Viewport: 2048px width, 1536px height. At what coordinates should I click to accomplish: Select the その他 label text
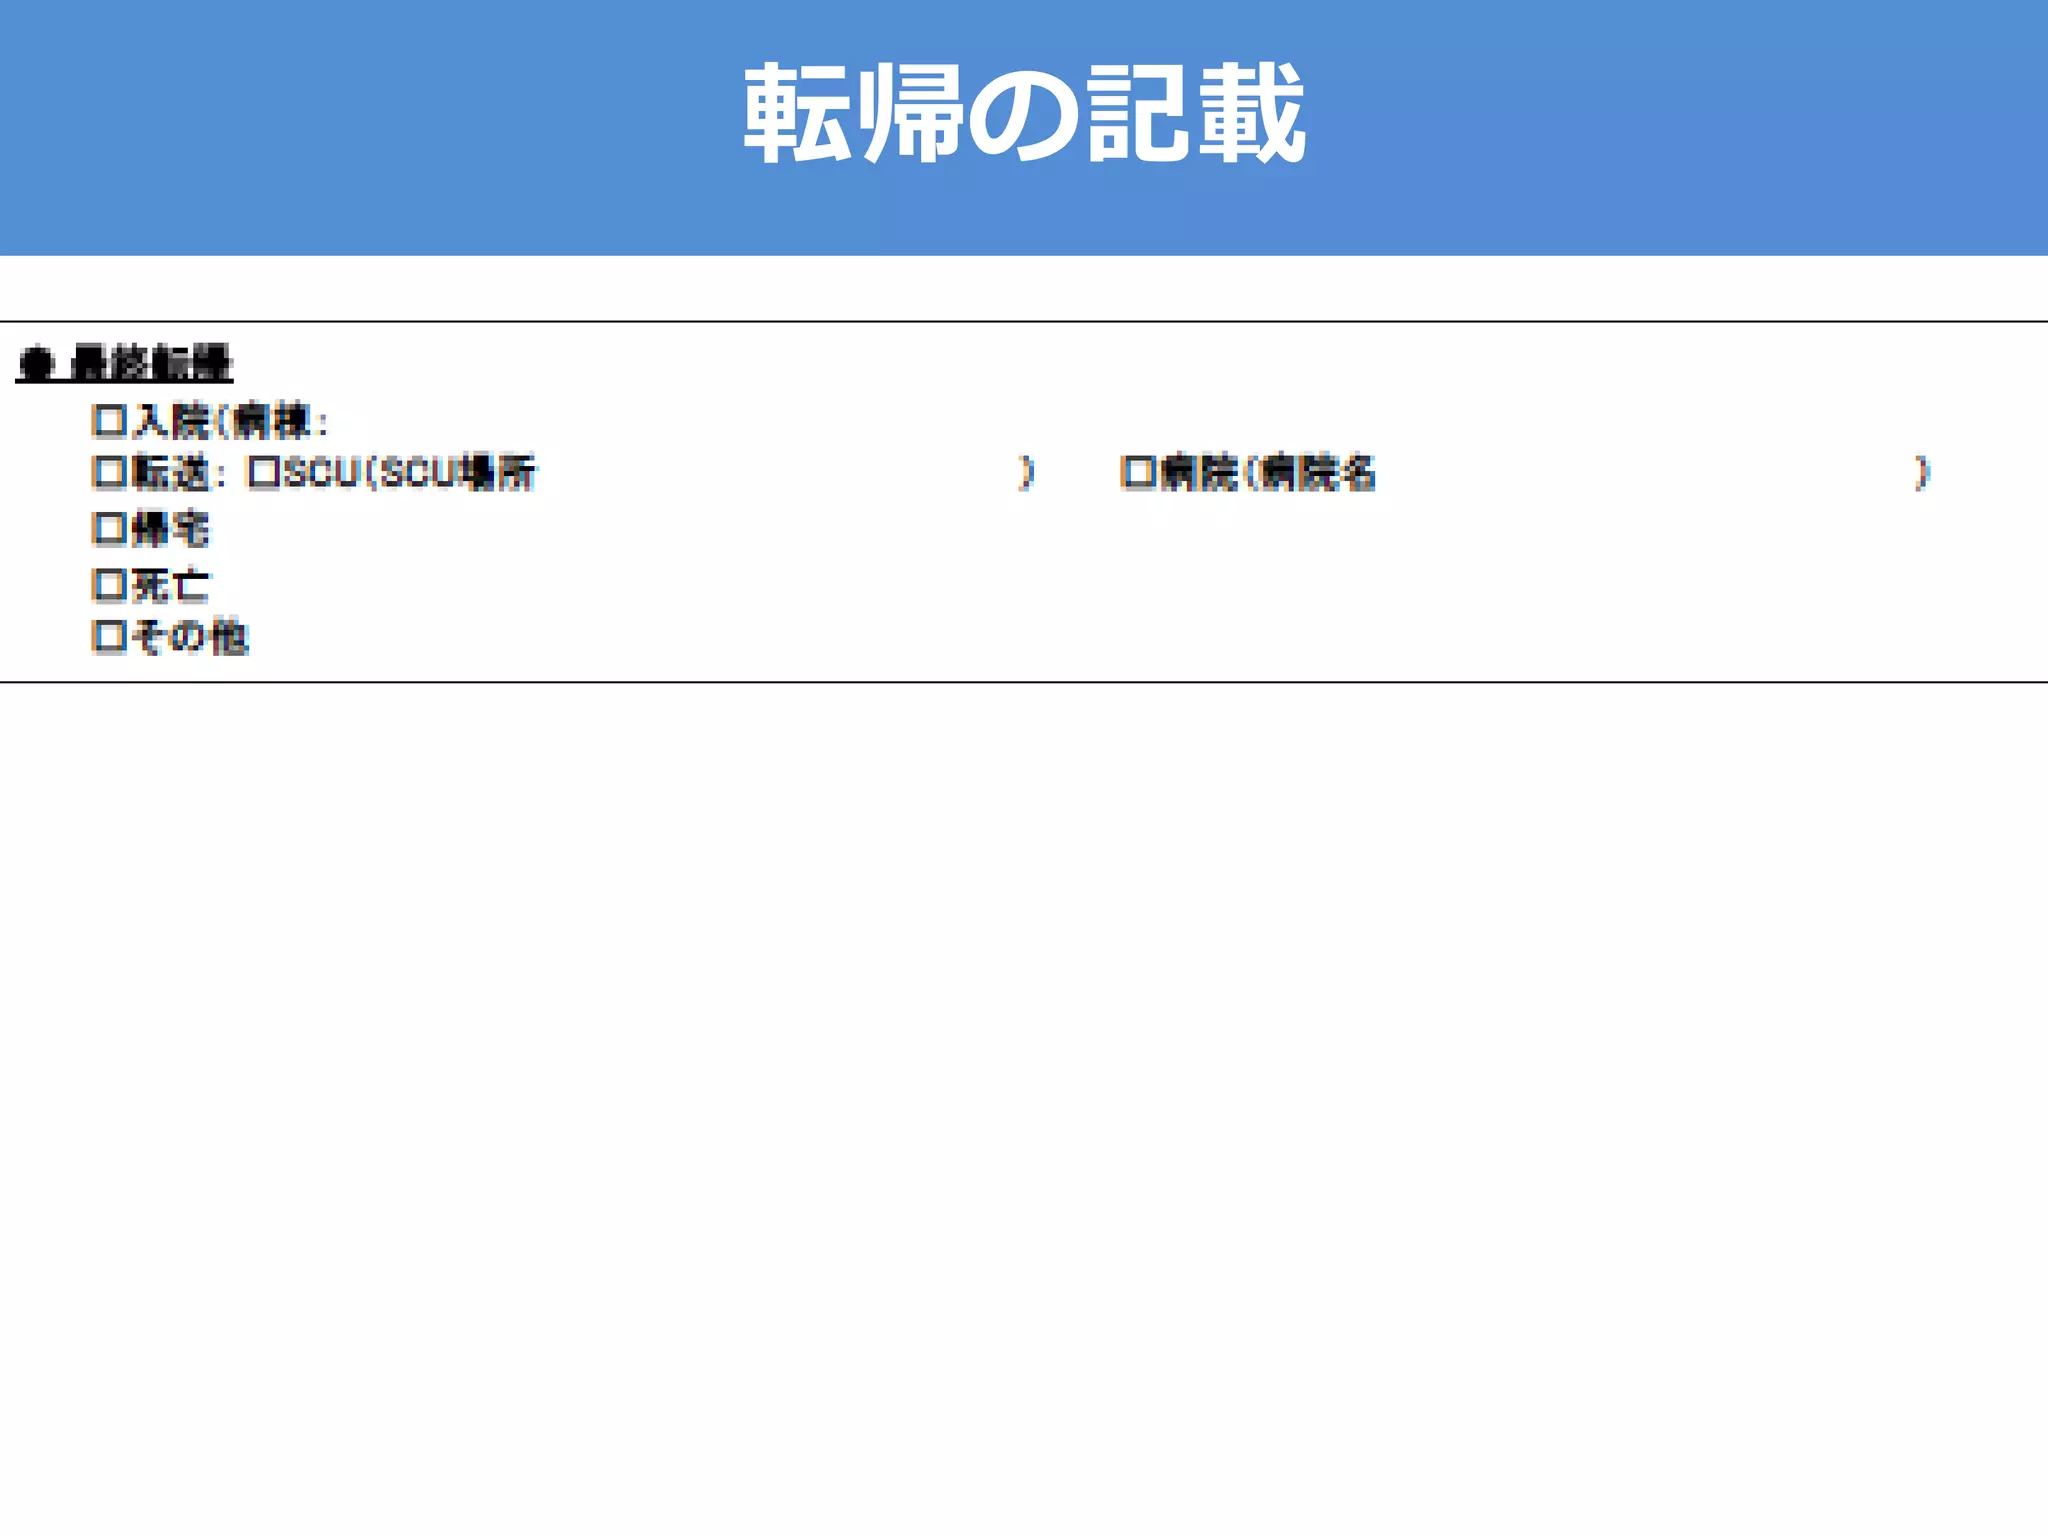(x=189, y=636)
